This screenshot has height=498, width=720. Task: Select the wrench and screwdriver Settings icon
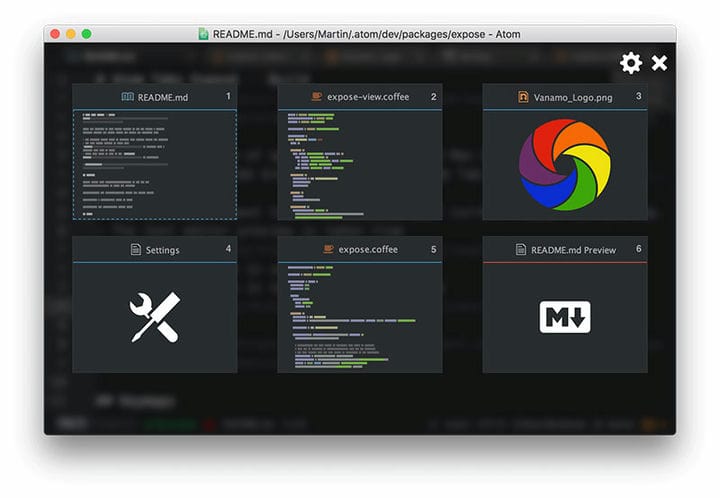point(155,317)
